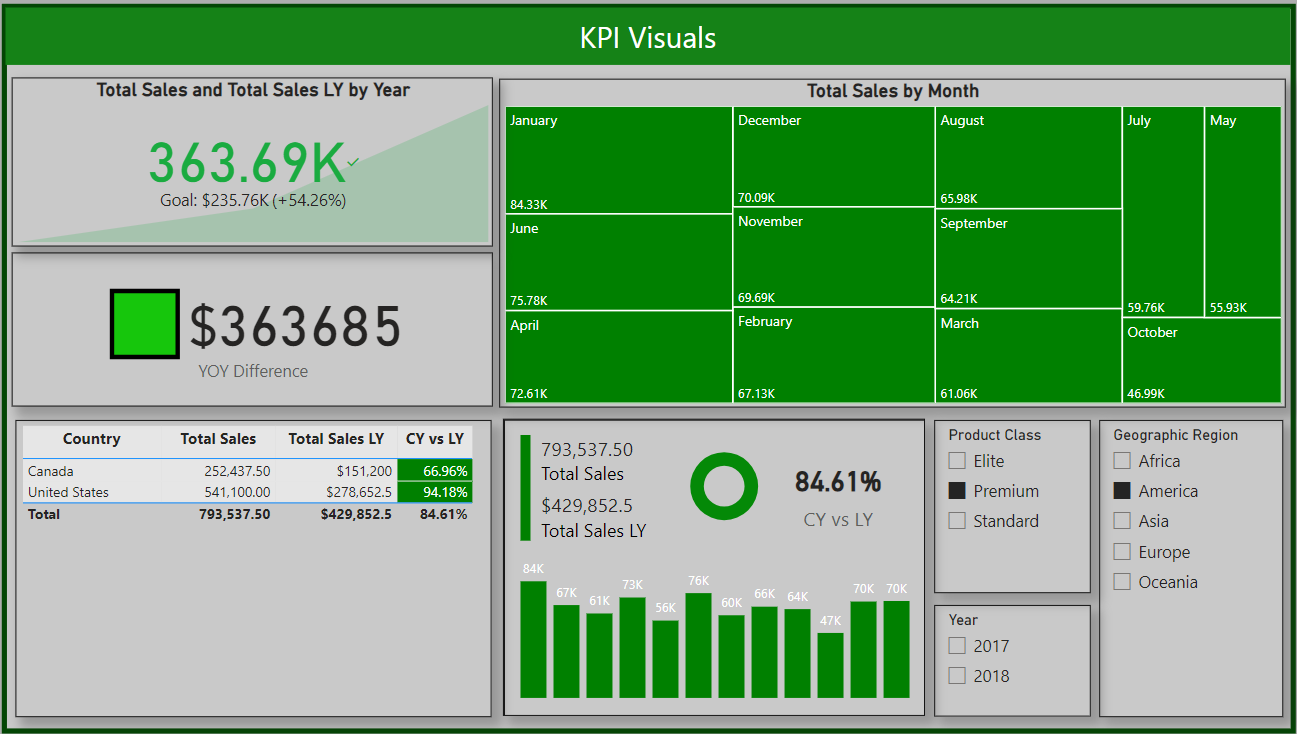Select Africa in the Geographic Region slicer
Viewport: 1297px width, 734px height.
click(x=1122, y=461)
